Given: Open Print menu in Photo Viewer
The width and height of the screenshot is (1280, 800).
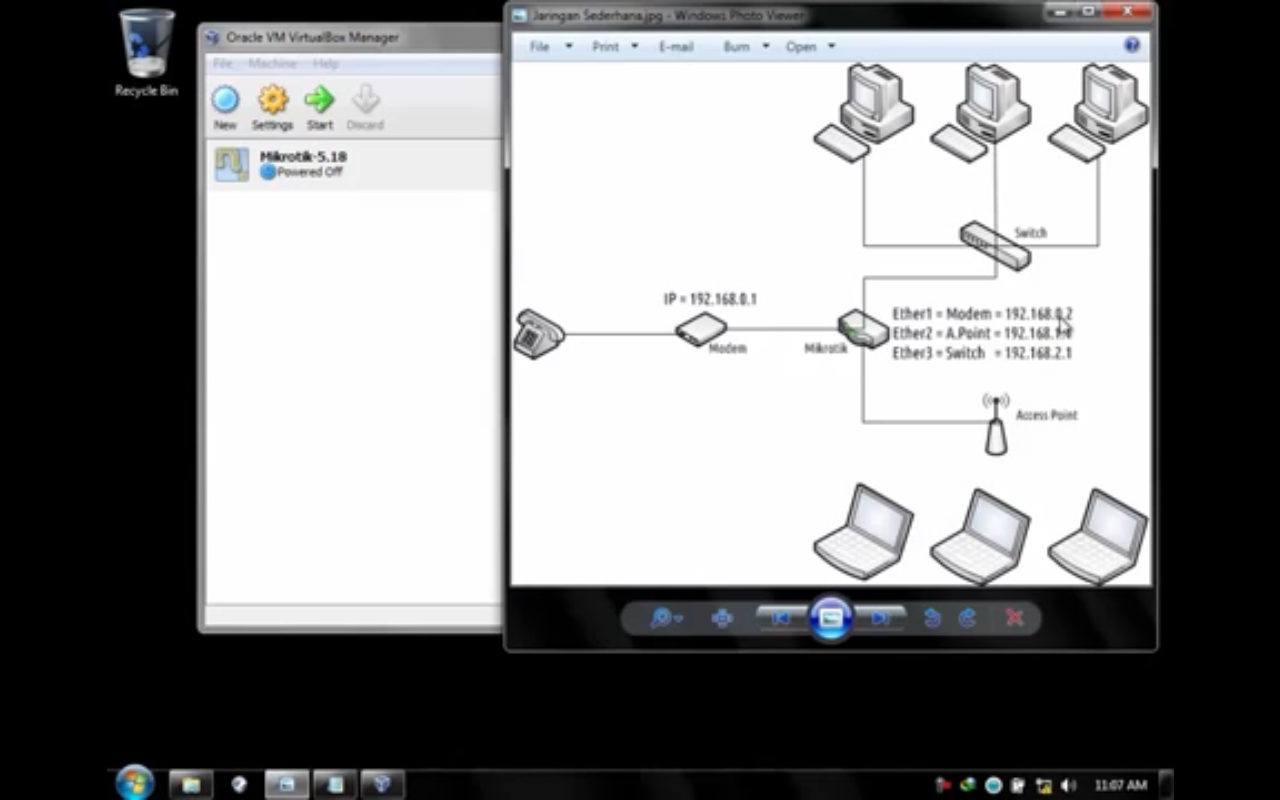Looking at the screenshot, I should 605,46.
